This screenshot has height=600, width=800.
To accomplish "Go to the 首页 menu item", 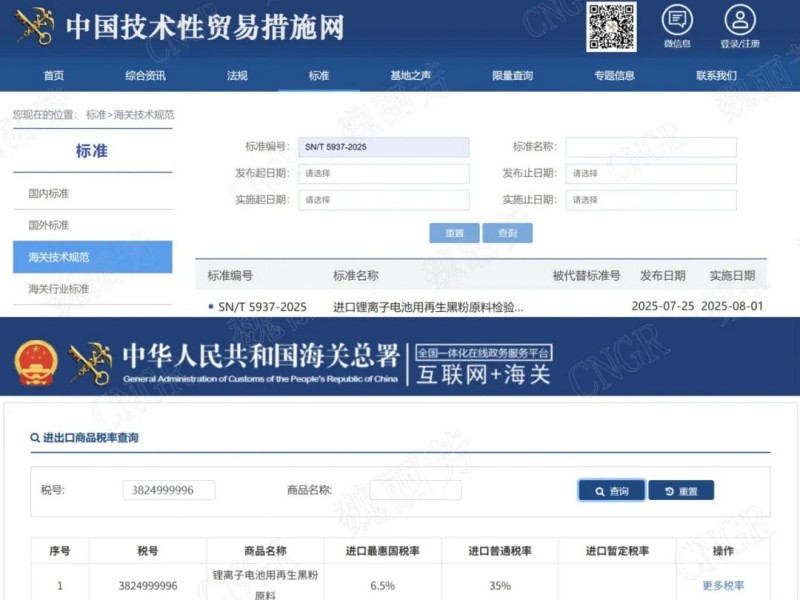I will [53, 74].
